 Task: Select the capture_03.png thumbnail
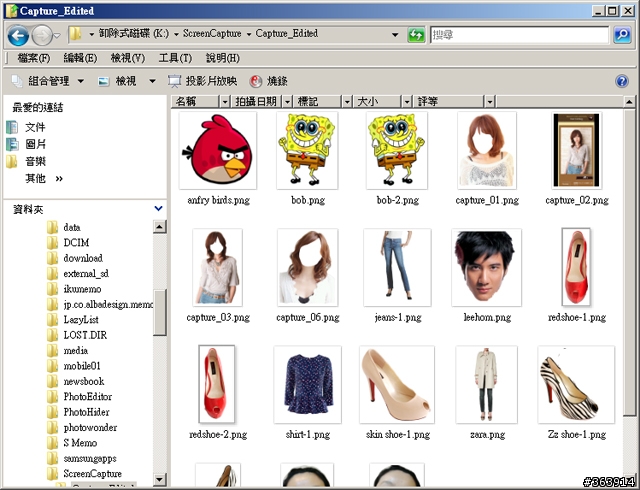pos(218,267)
